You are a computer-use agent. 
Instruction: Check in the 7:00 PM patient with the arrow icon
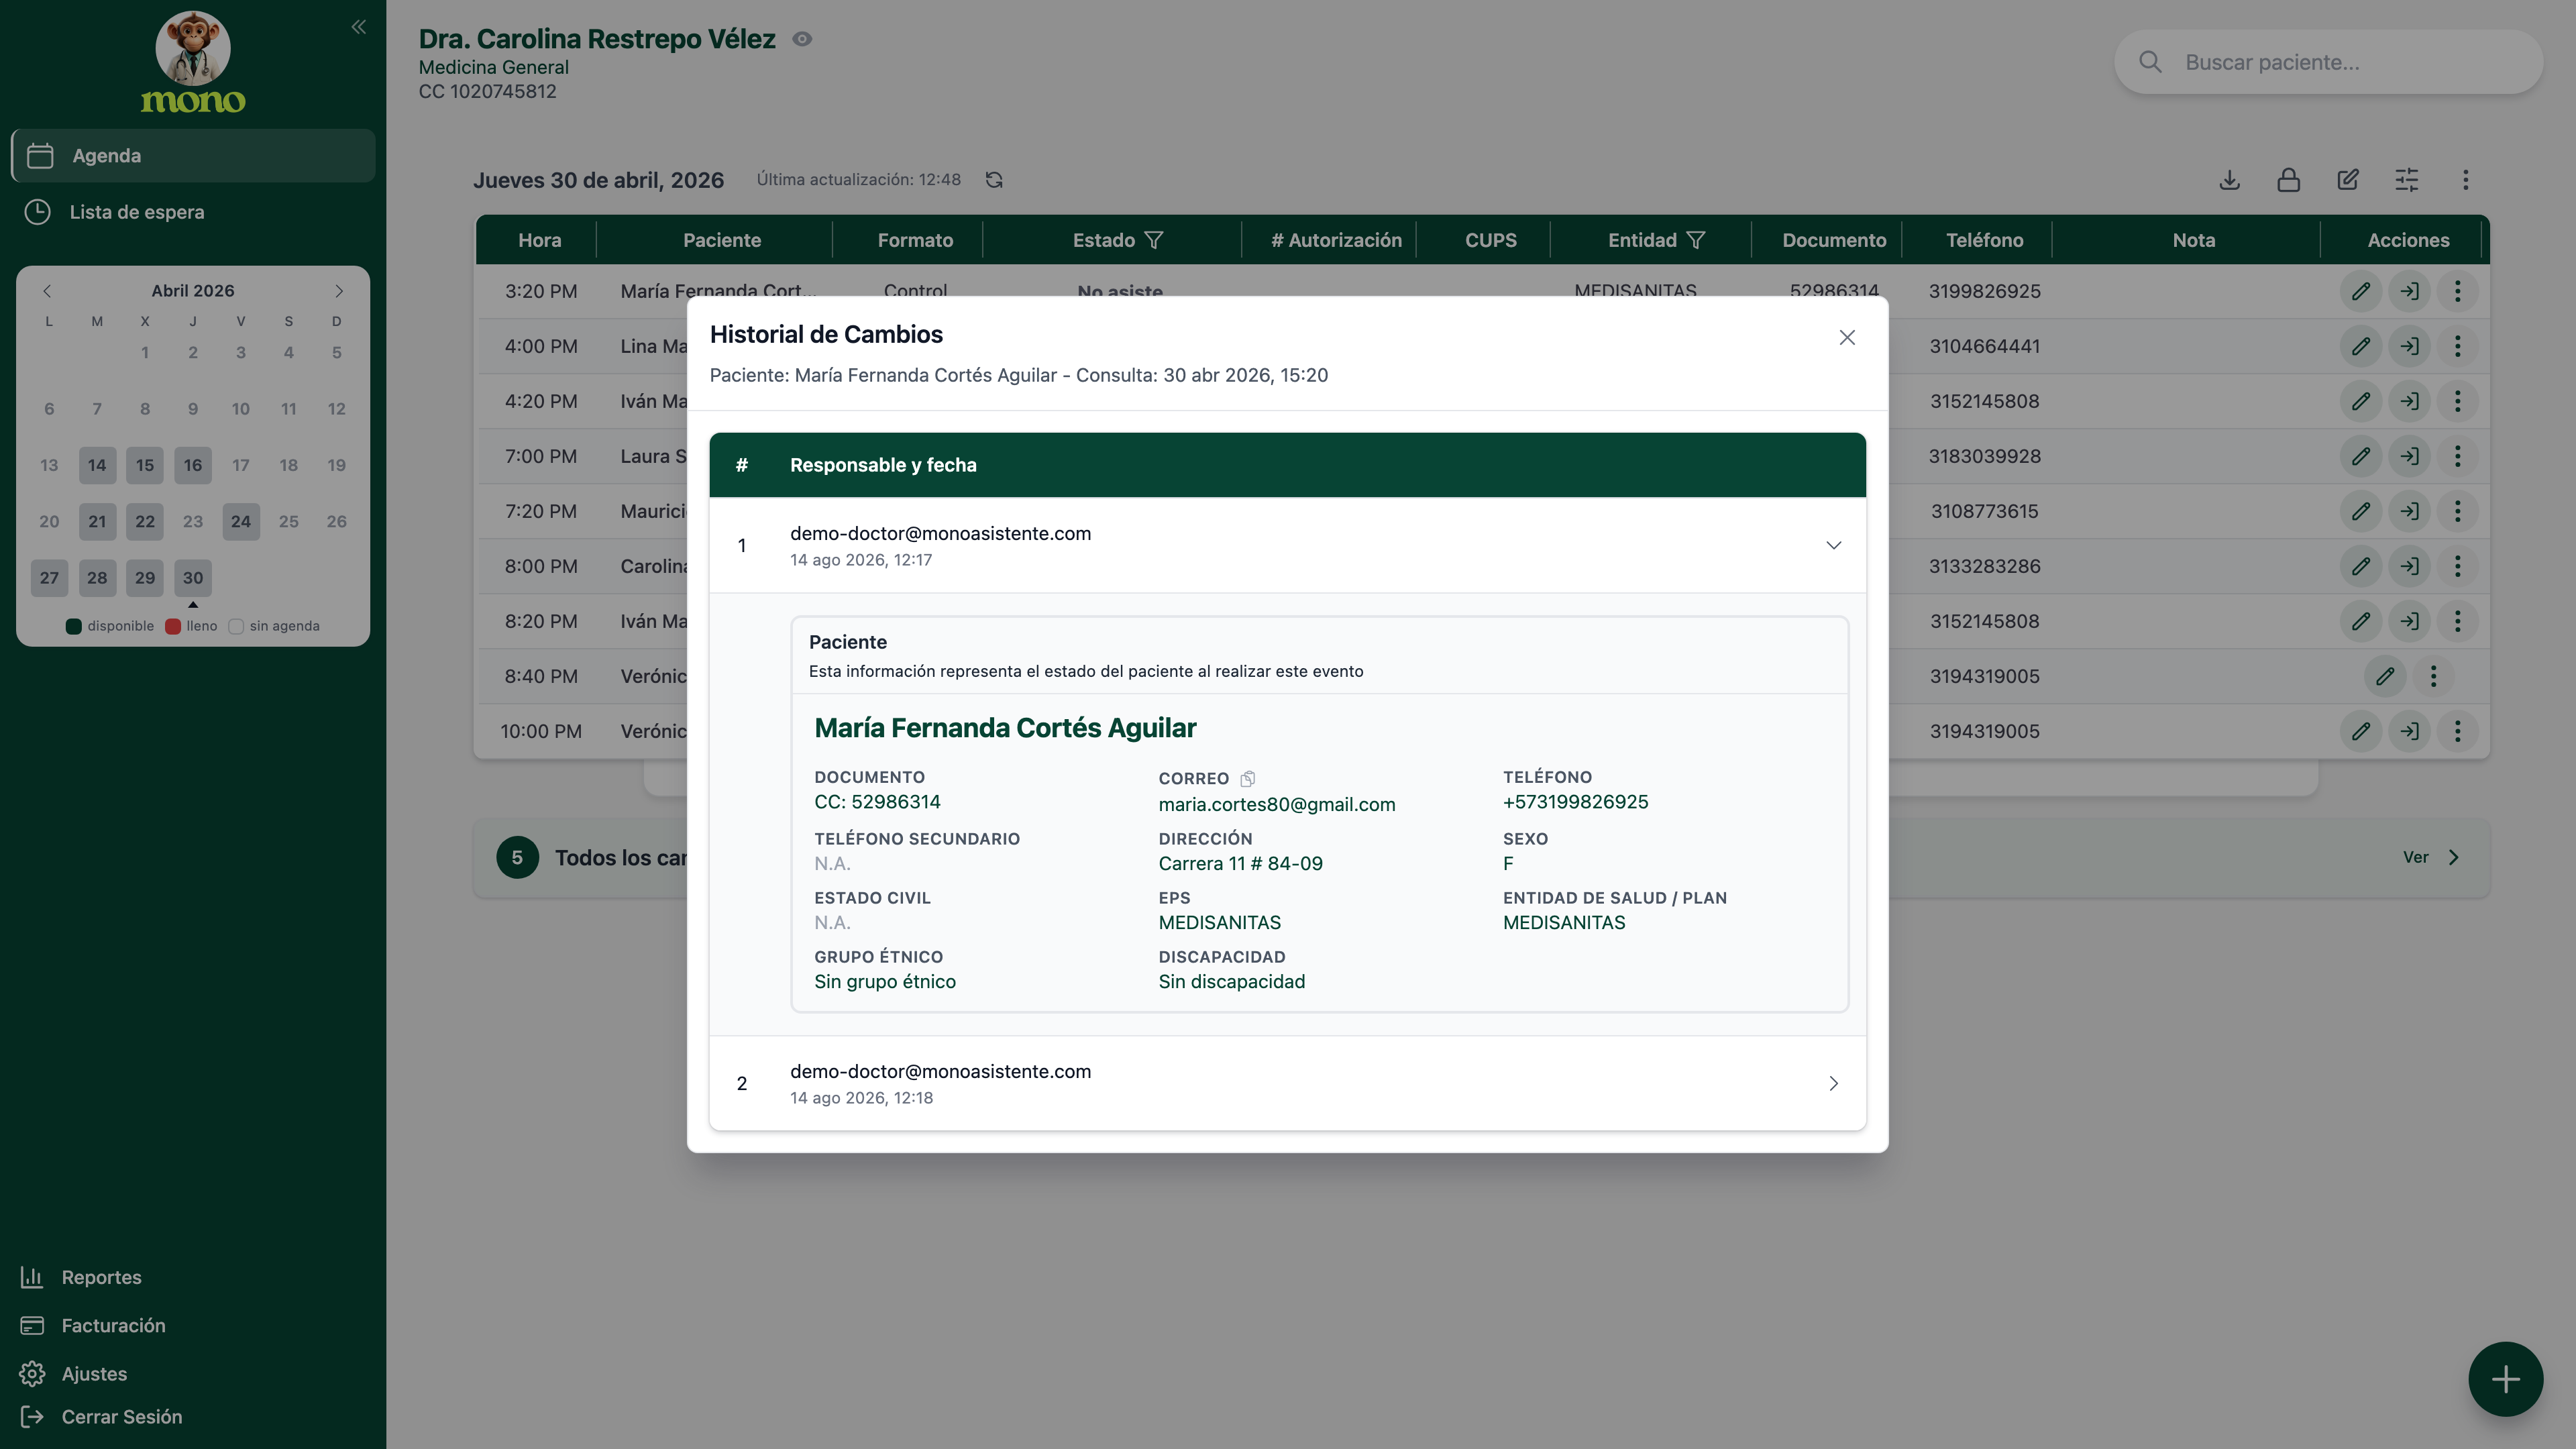coord(2410,456)
